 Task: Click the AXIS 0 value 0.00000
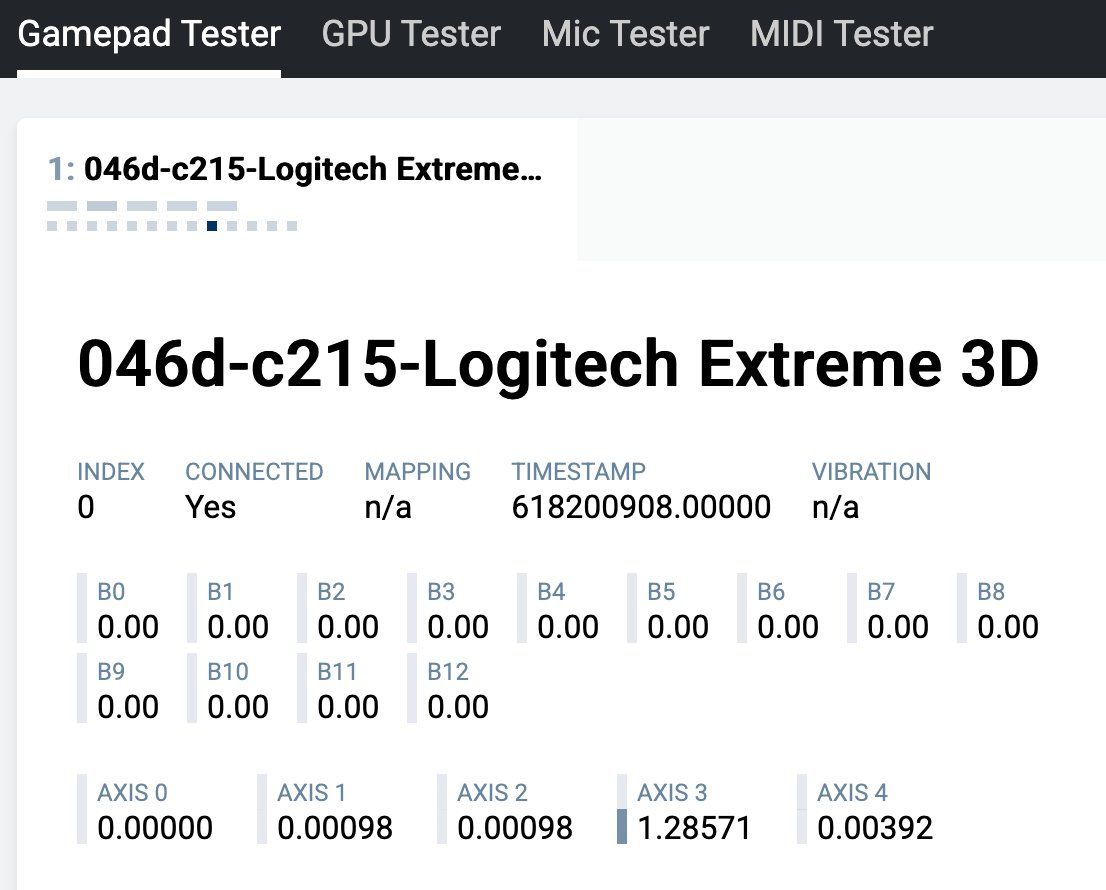click(x=155, y=828)
